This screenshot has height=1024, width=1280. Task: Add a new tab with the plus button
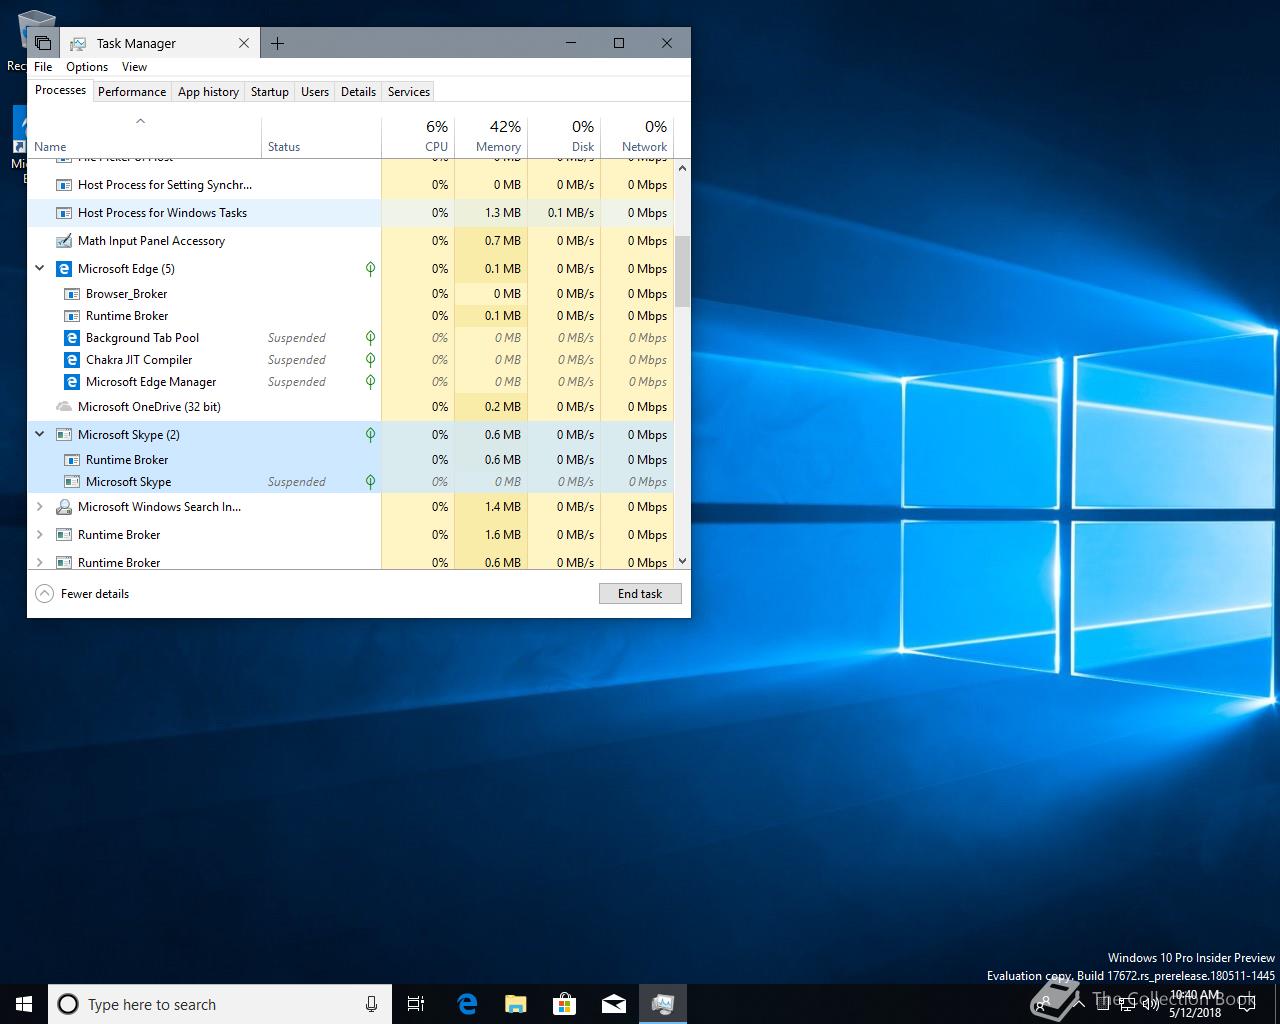coord(278,43)
